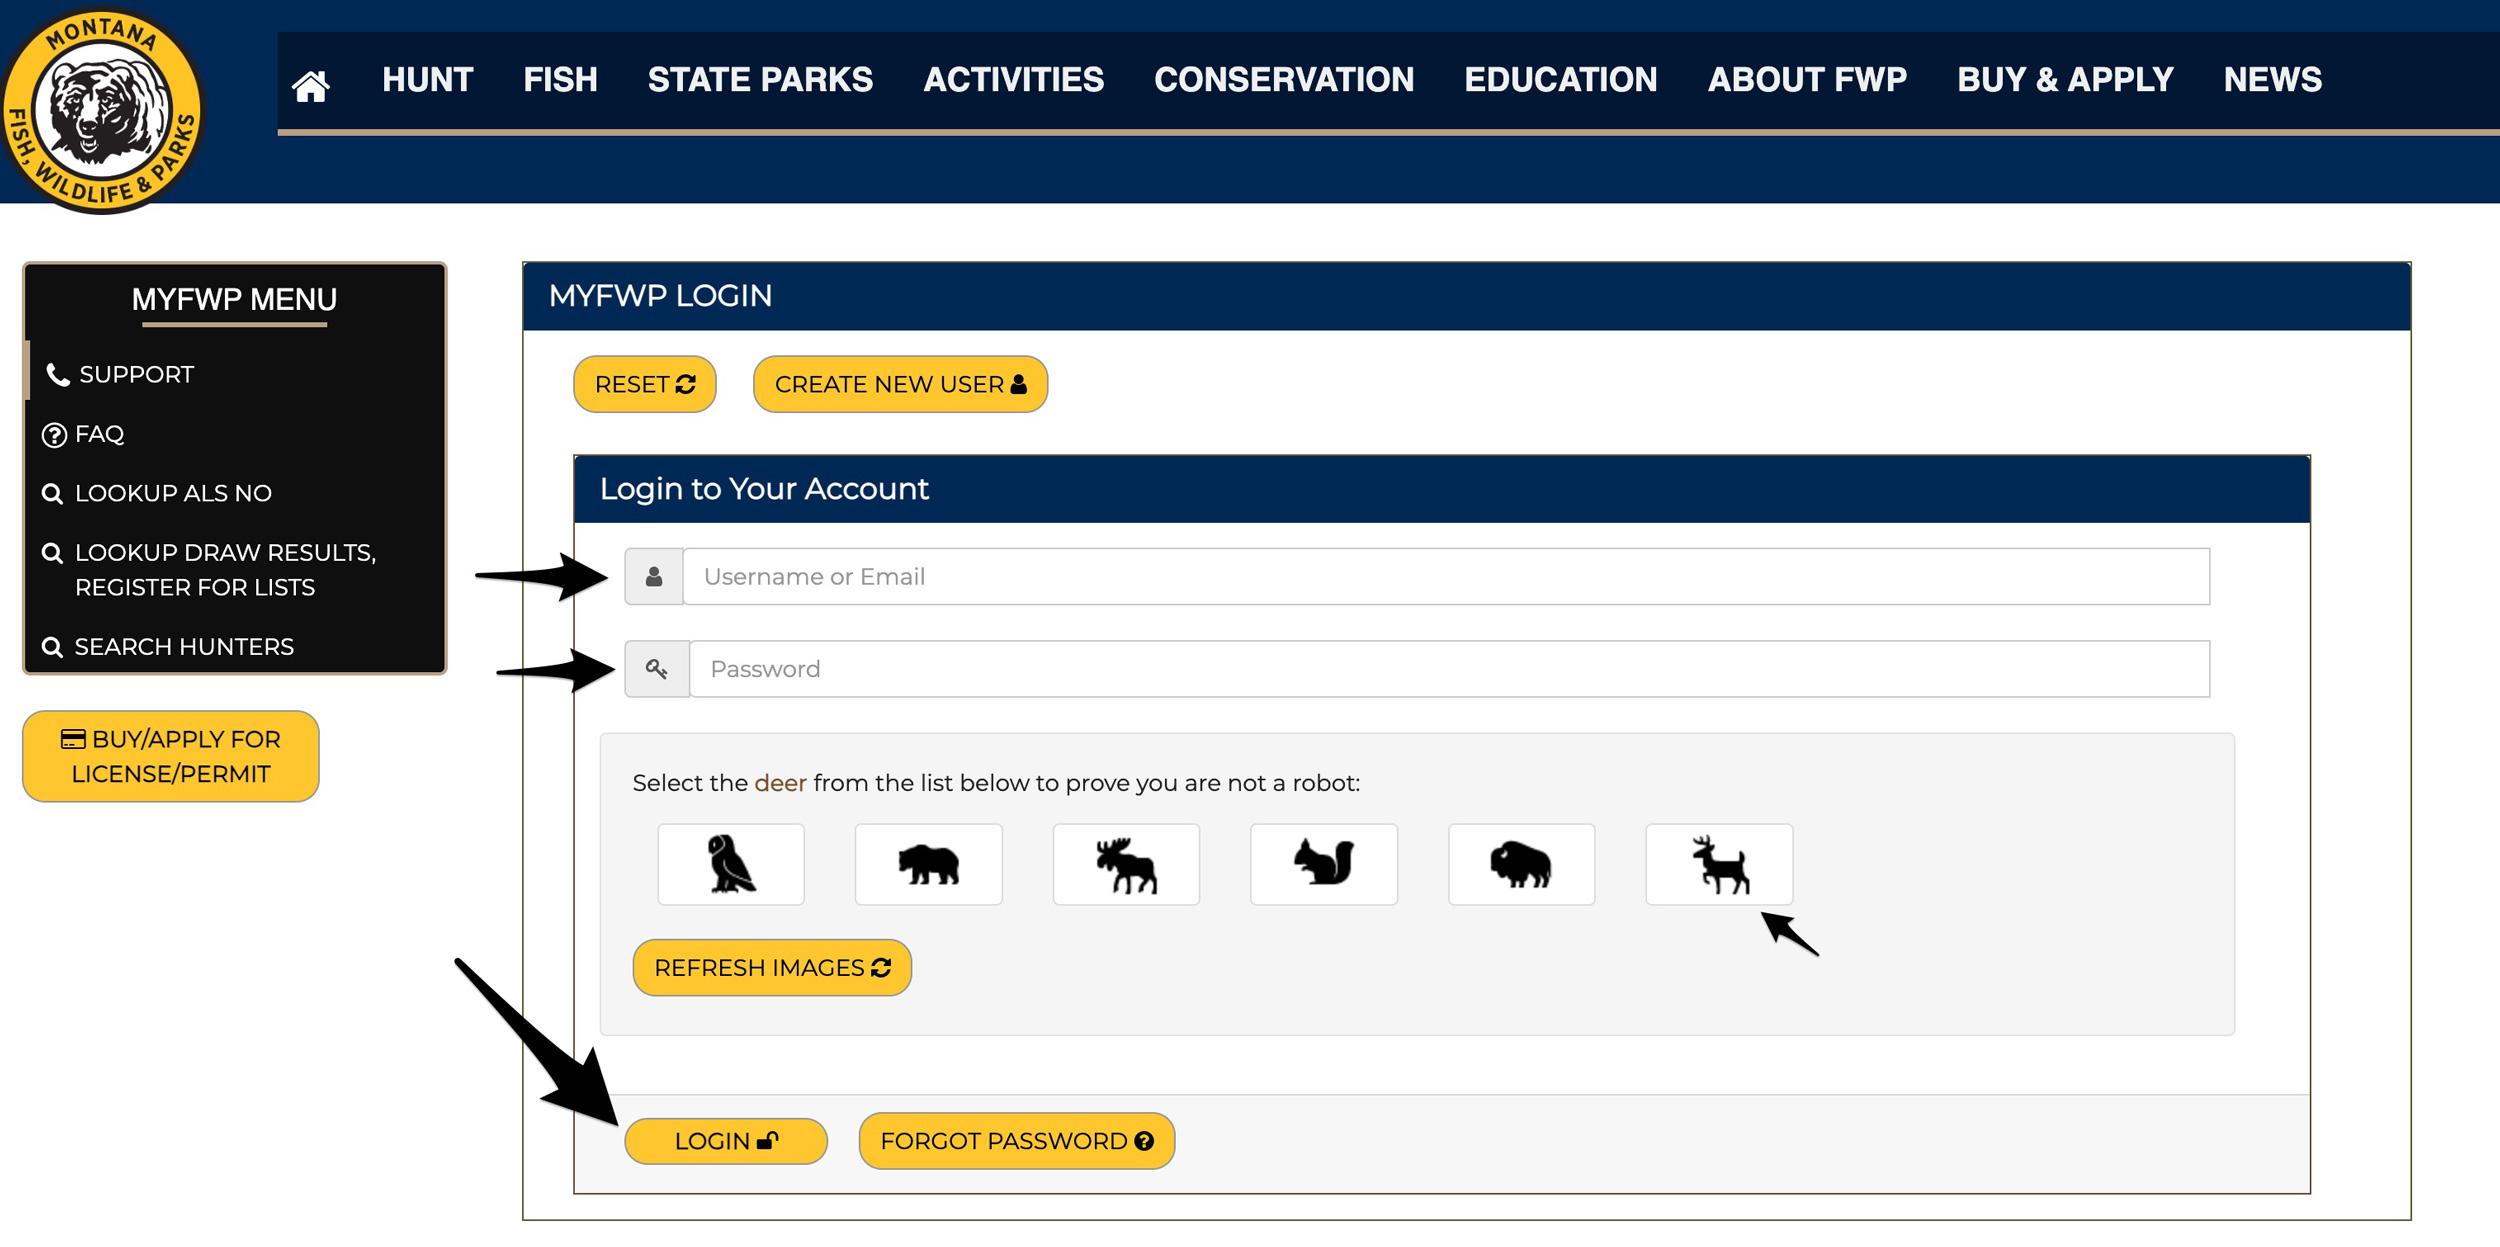The image size is (2500, 1247).
Task: Click the CREATE NEW USER button
Action: tap(899, 383)
